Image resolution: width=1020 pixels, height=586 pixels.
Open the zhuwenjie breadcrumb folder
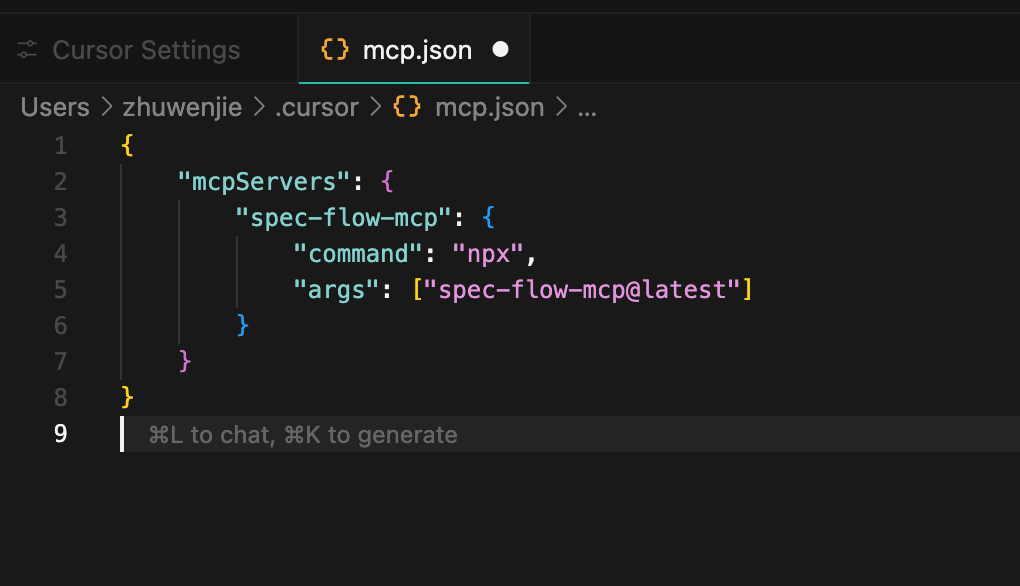tap(181, 107)
